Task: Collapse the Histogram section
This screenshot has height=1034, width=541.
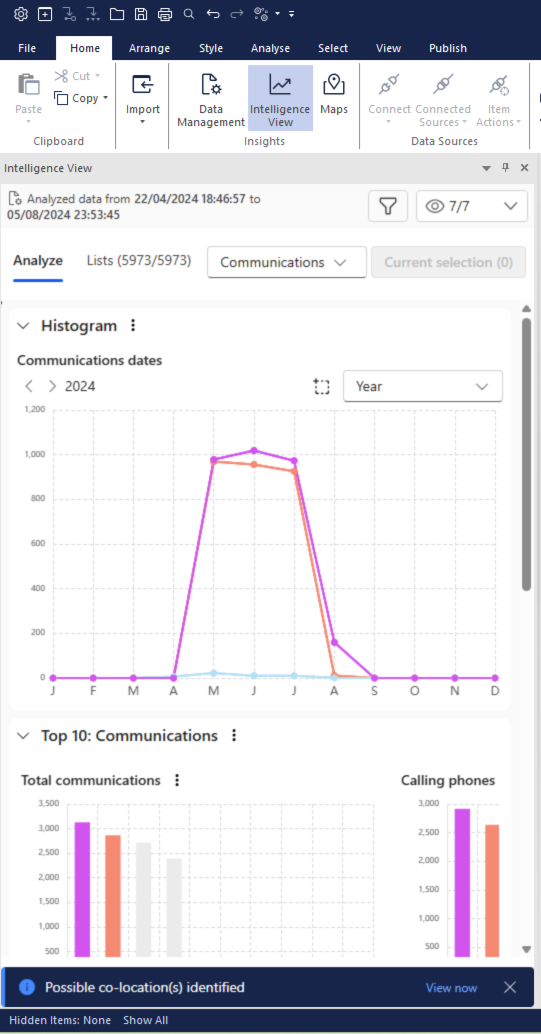Action: click(23, 326)
